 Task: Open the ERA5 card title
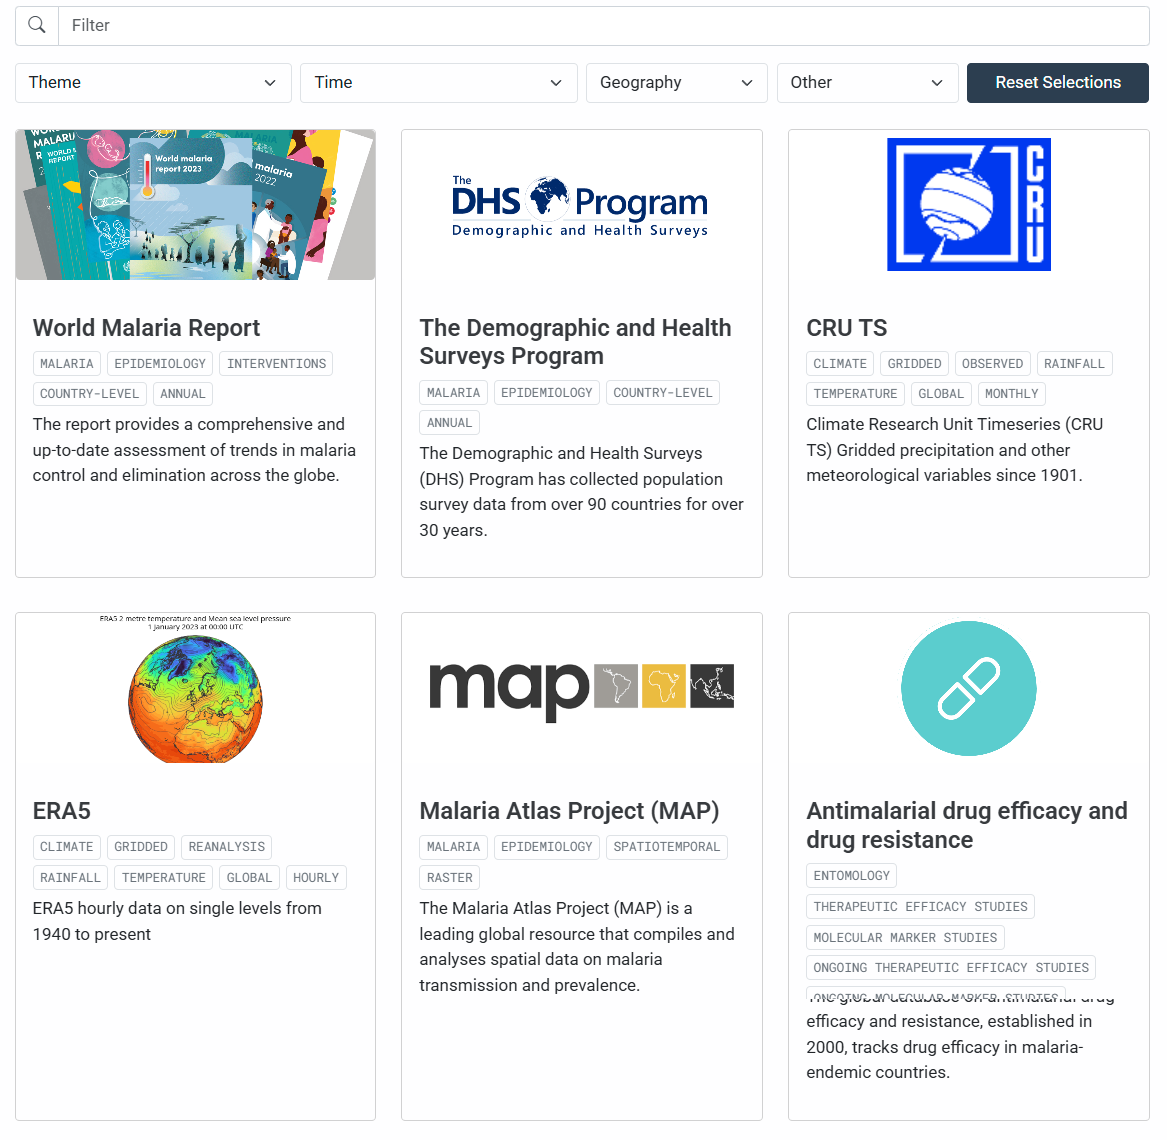click(62, 811)
